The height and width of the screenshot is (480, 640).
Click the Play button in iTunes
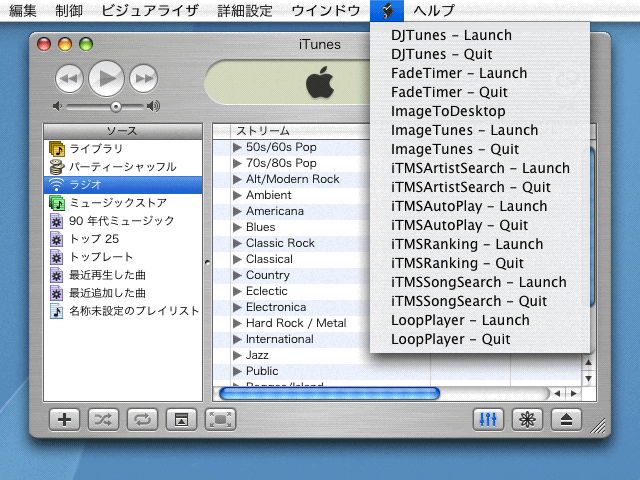click(x=107, y=78)
